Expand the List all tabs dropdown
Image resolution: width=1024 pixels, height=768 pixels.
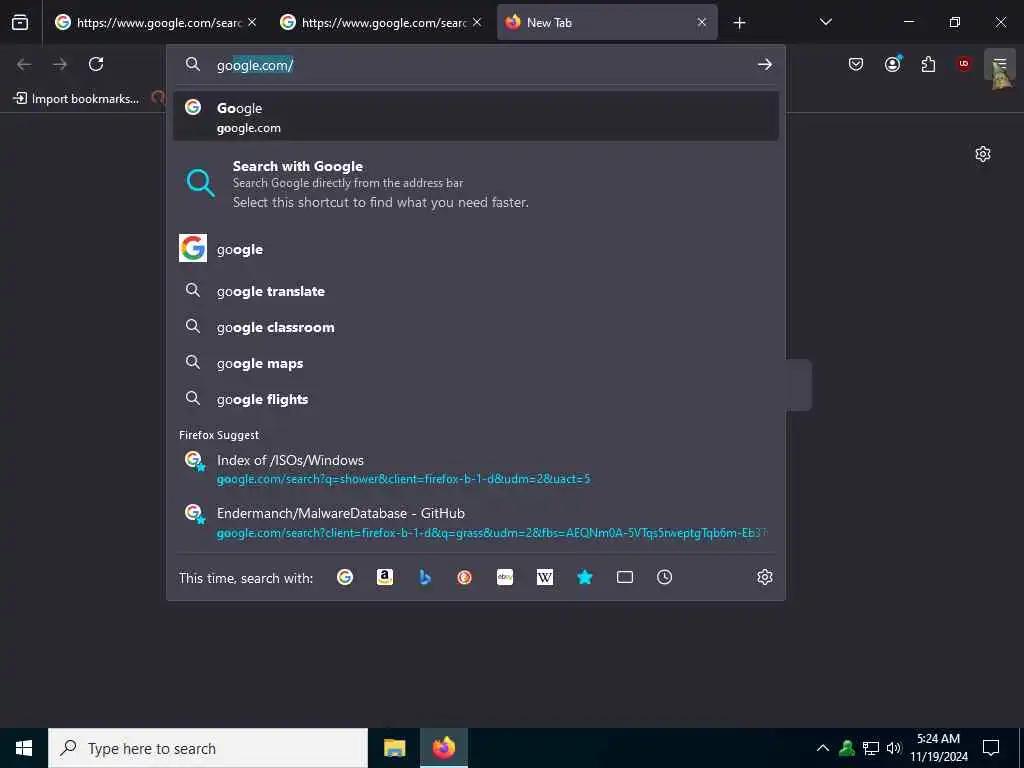(825, 22)
